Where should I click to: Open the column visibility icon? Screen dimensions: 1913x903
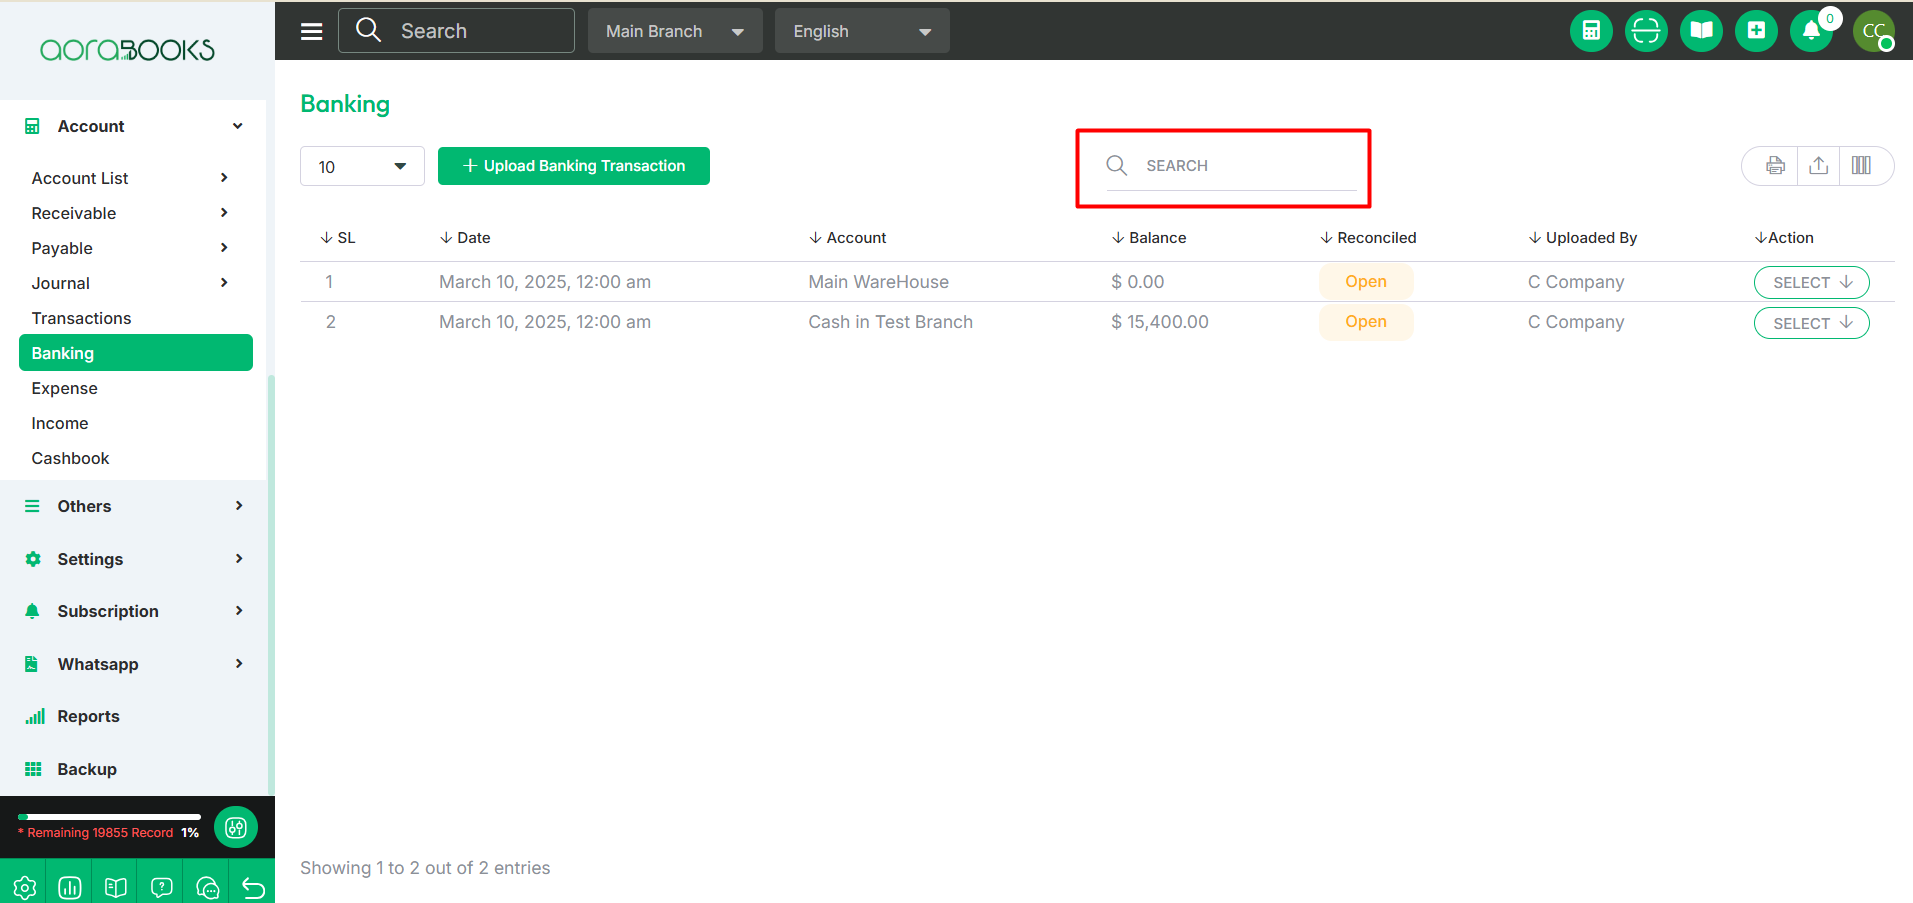[1861, 166]
